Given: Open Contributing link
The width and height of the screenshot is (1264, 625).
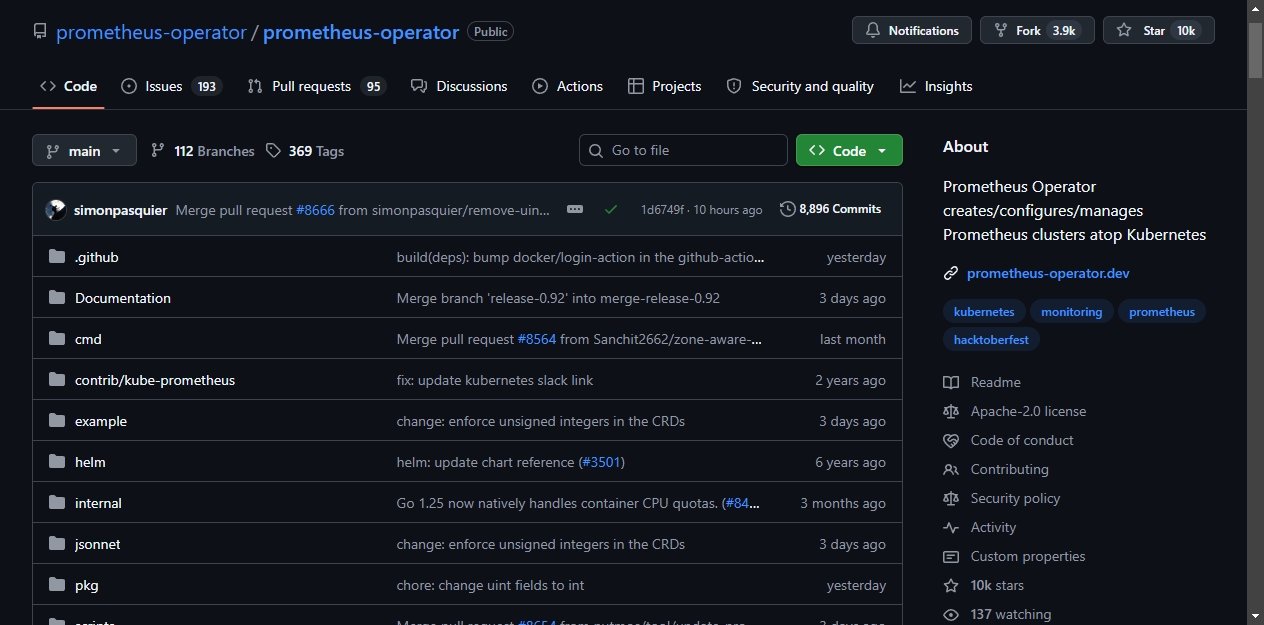Looking at the screenshot, I should click(996, 469).
